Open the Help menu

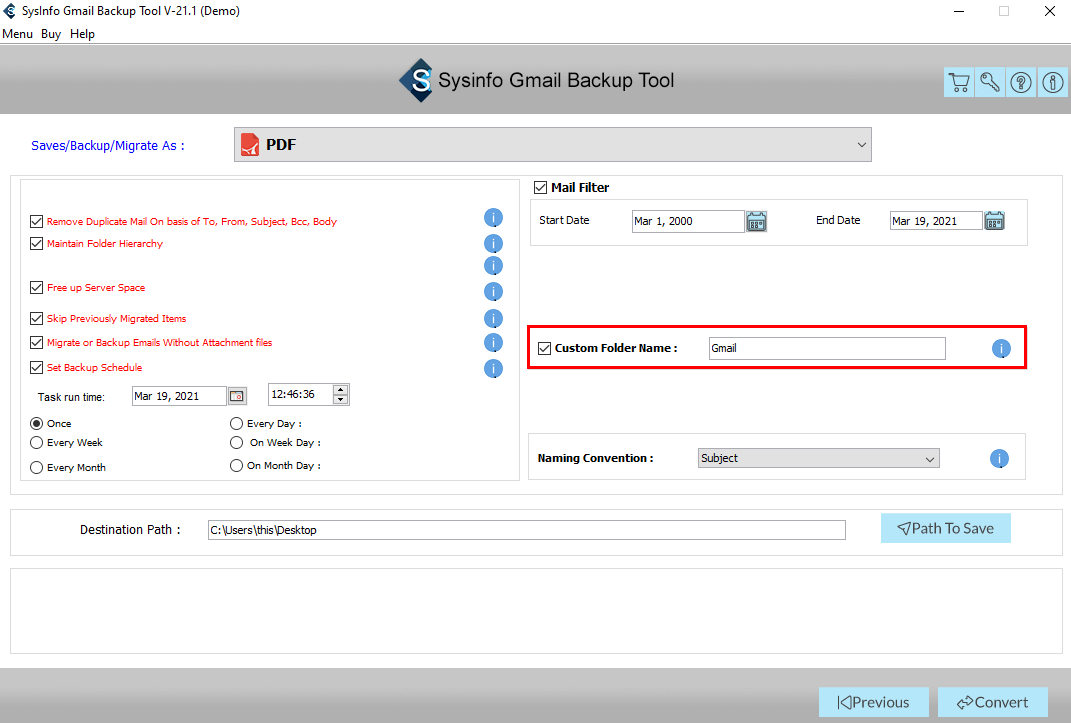(x=82, y=33)
